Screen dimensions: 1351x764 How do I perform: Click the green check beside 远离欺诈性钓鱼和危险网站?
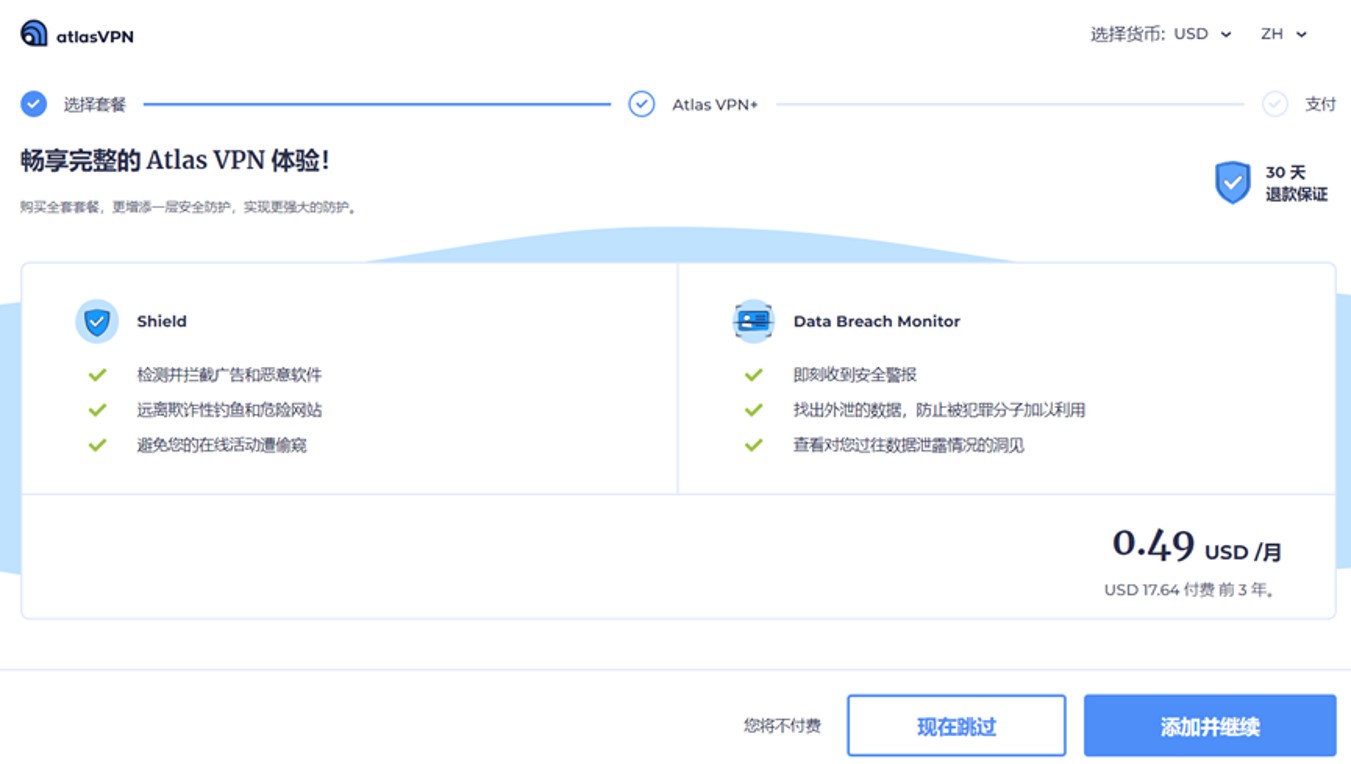pos(97,410)
